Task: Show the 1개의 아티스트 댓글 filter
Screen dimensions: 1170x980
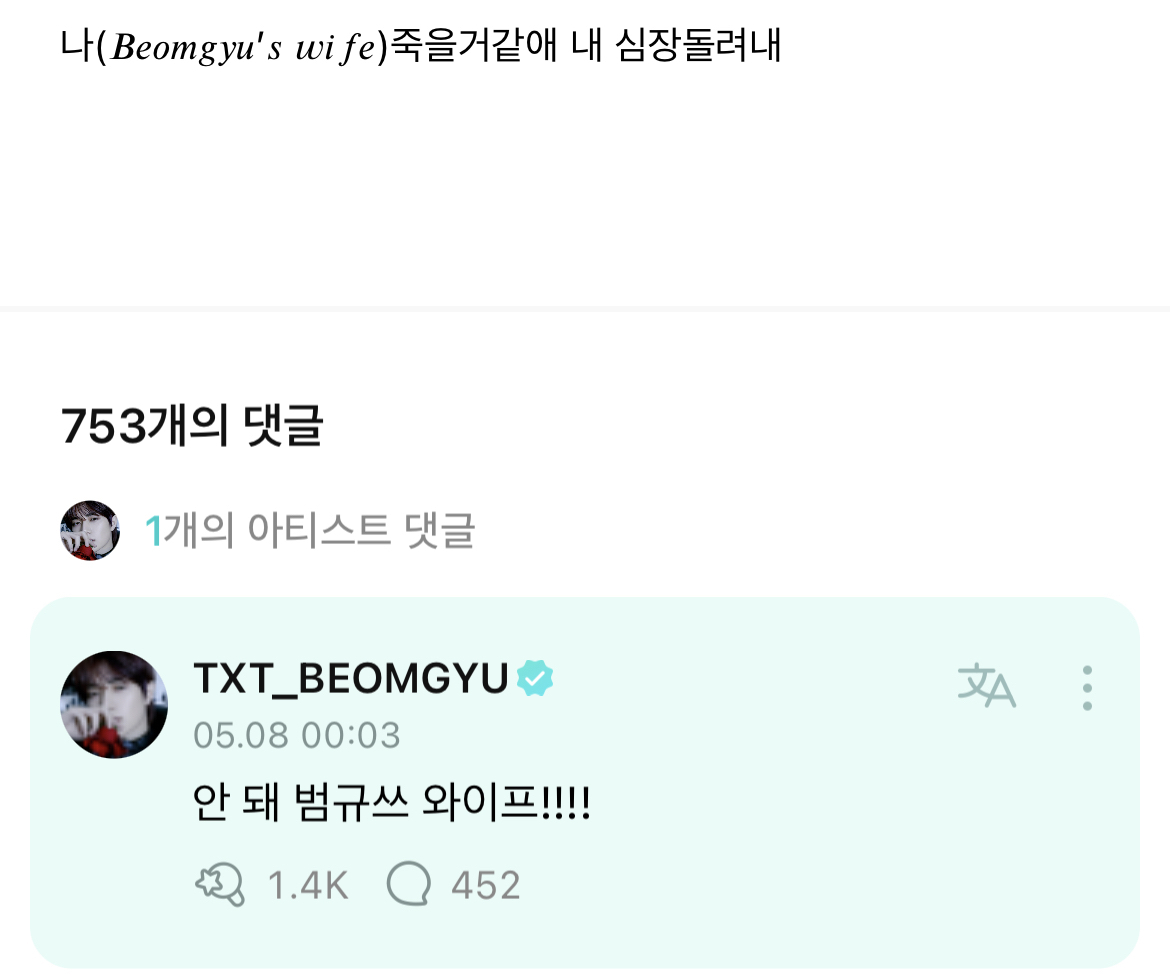Action: click(310, 530)
